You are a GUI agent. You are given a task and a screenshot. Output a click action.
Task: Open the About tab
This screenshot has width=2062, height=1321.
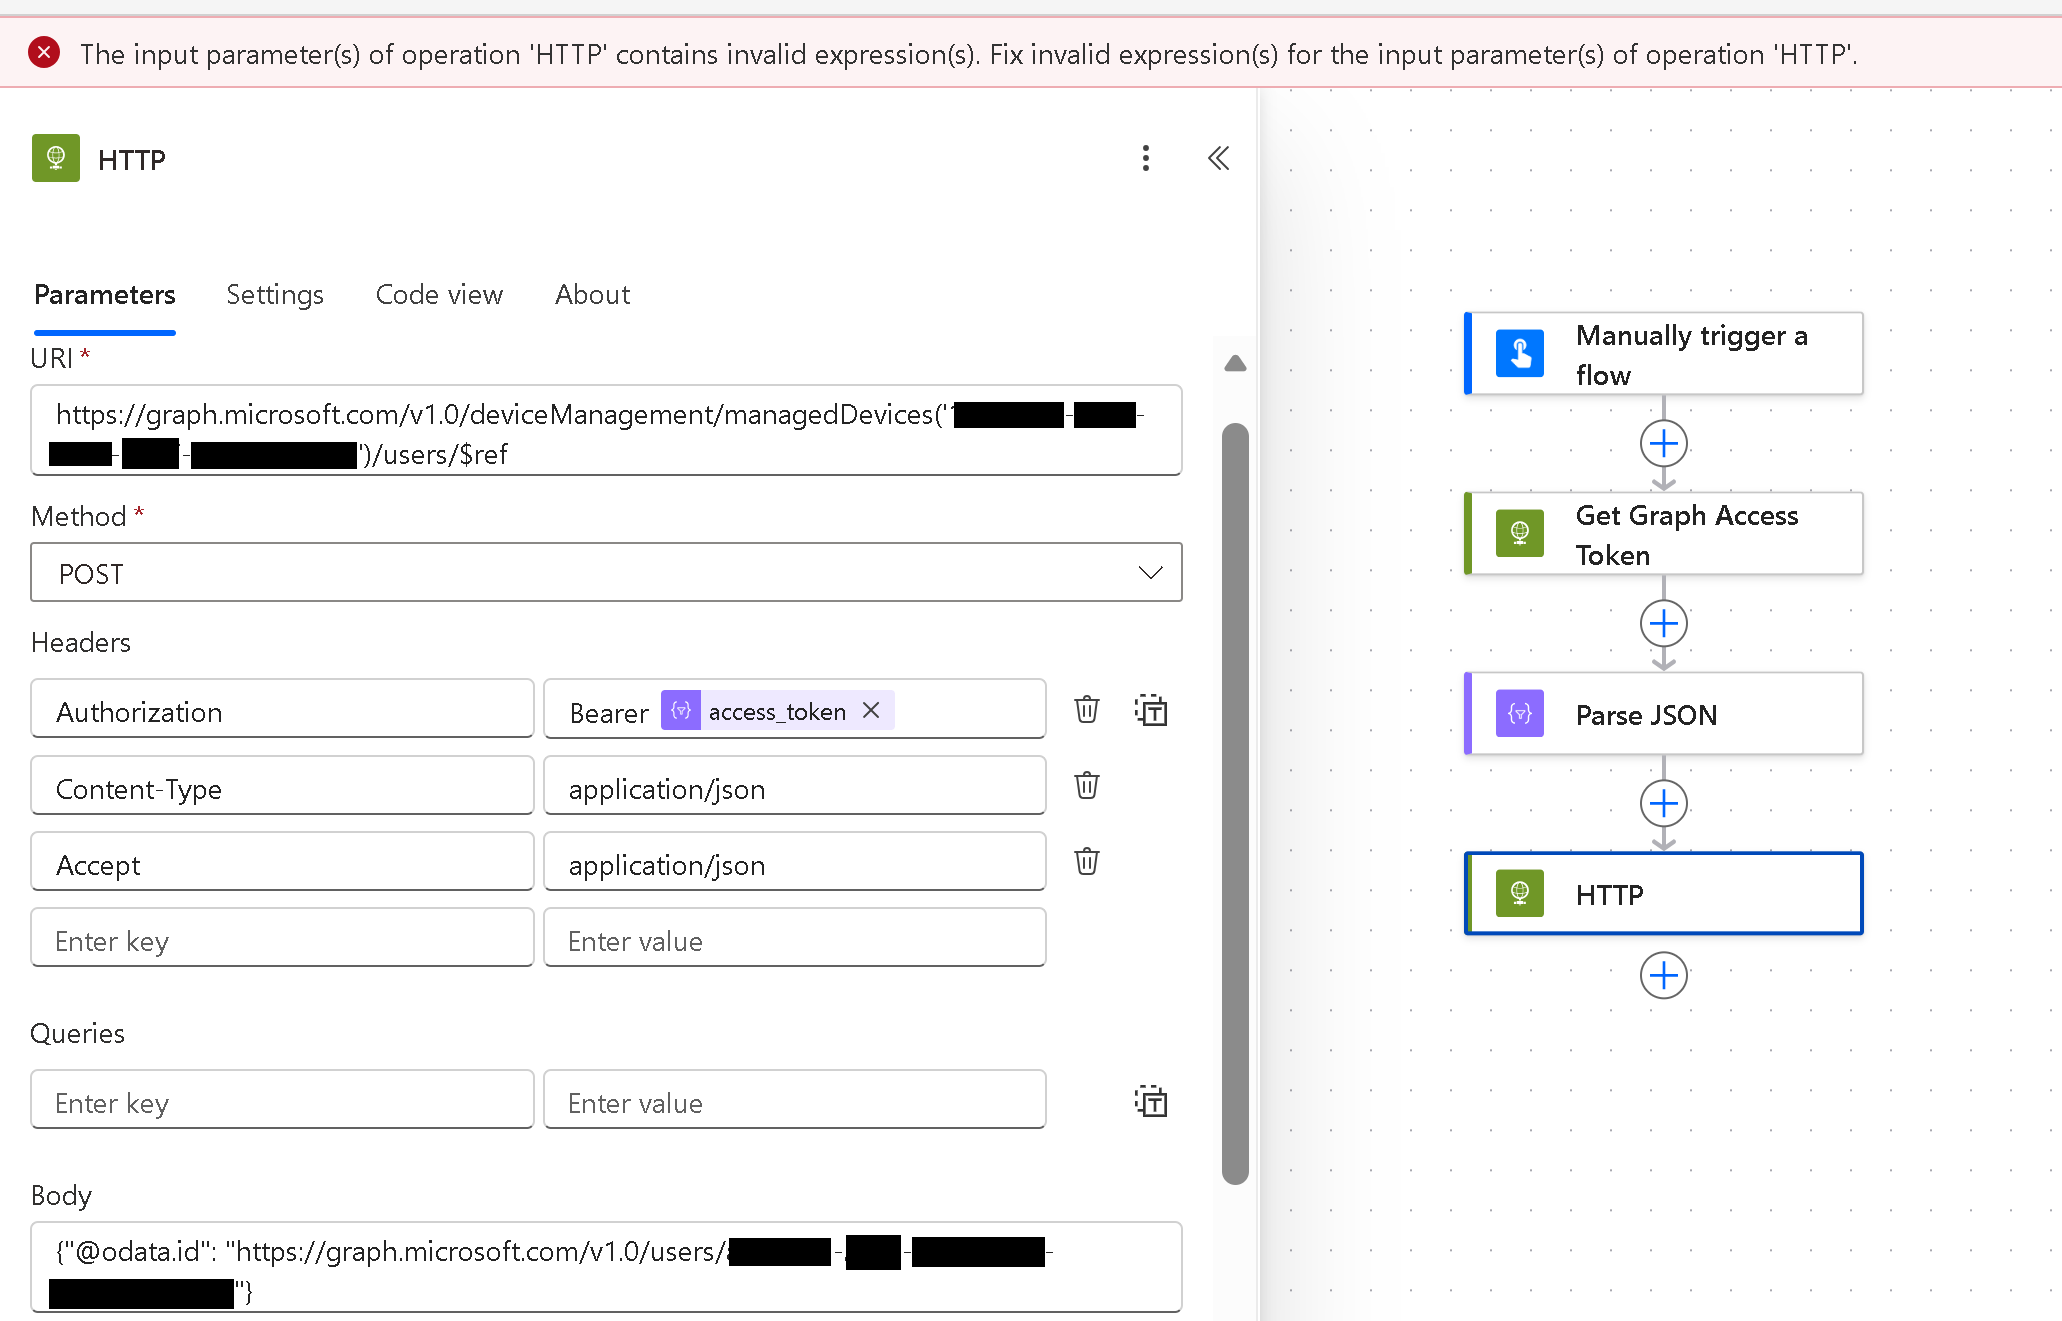click(593, 295)
